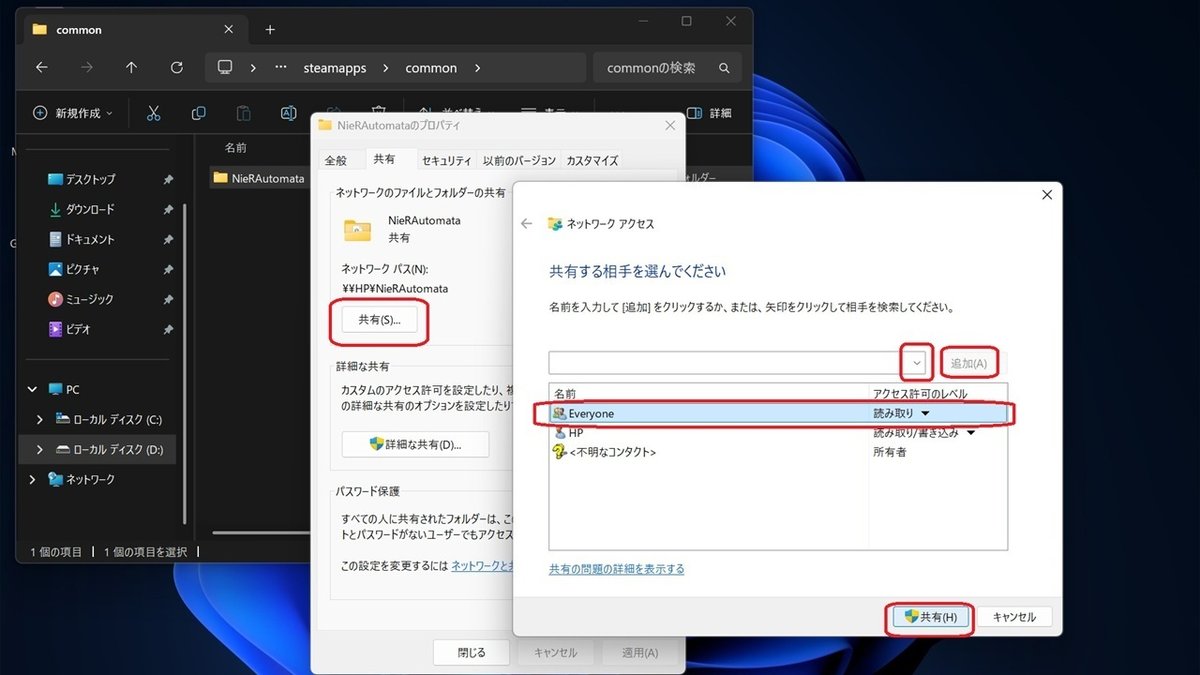The height and width of the screenshot is (675, 1200).
Task: Click the shared folder icon in properties
Action: [x=358, y=229]
